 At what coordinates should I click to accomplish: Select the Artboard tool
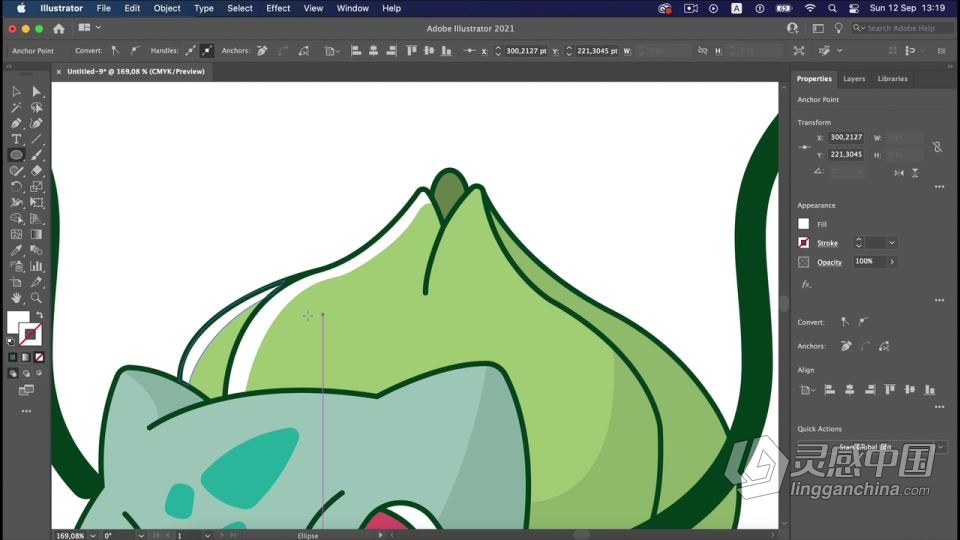[x=17, y=282]
